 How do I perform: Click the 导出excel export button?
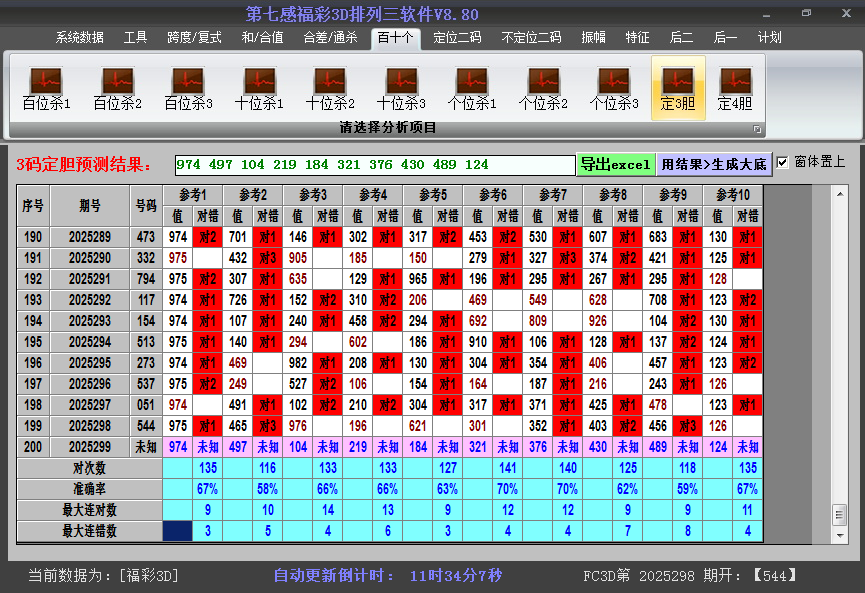pyautogui.click(x=617, y=163)
